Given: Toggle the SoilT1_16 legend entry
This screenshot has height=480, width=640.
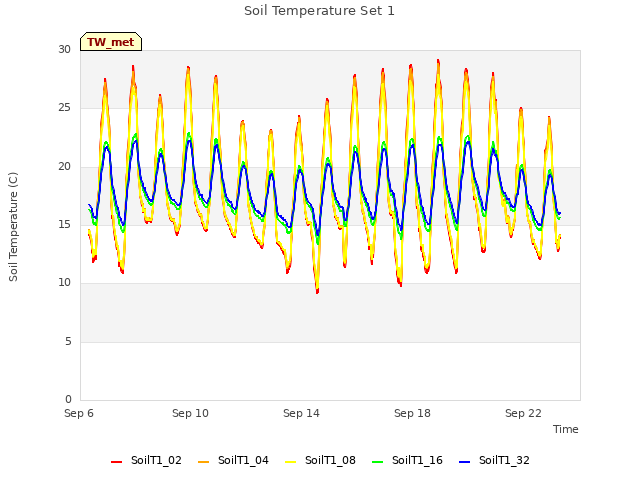Looking at the screenshot, I should point(407,460).
